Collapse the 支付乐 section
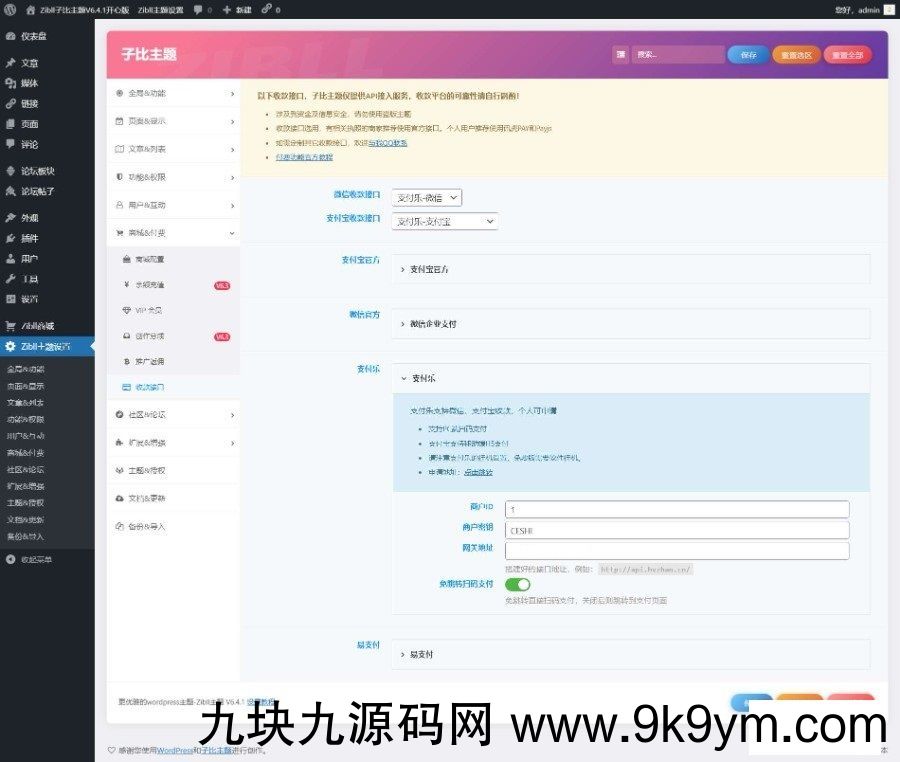The image size is (900, 762). pyautogui.click(x=630, y=379)
